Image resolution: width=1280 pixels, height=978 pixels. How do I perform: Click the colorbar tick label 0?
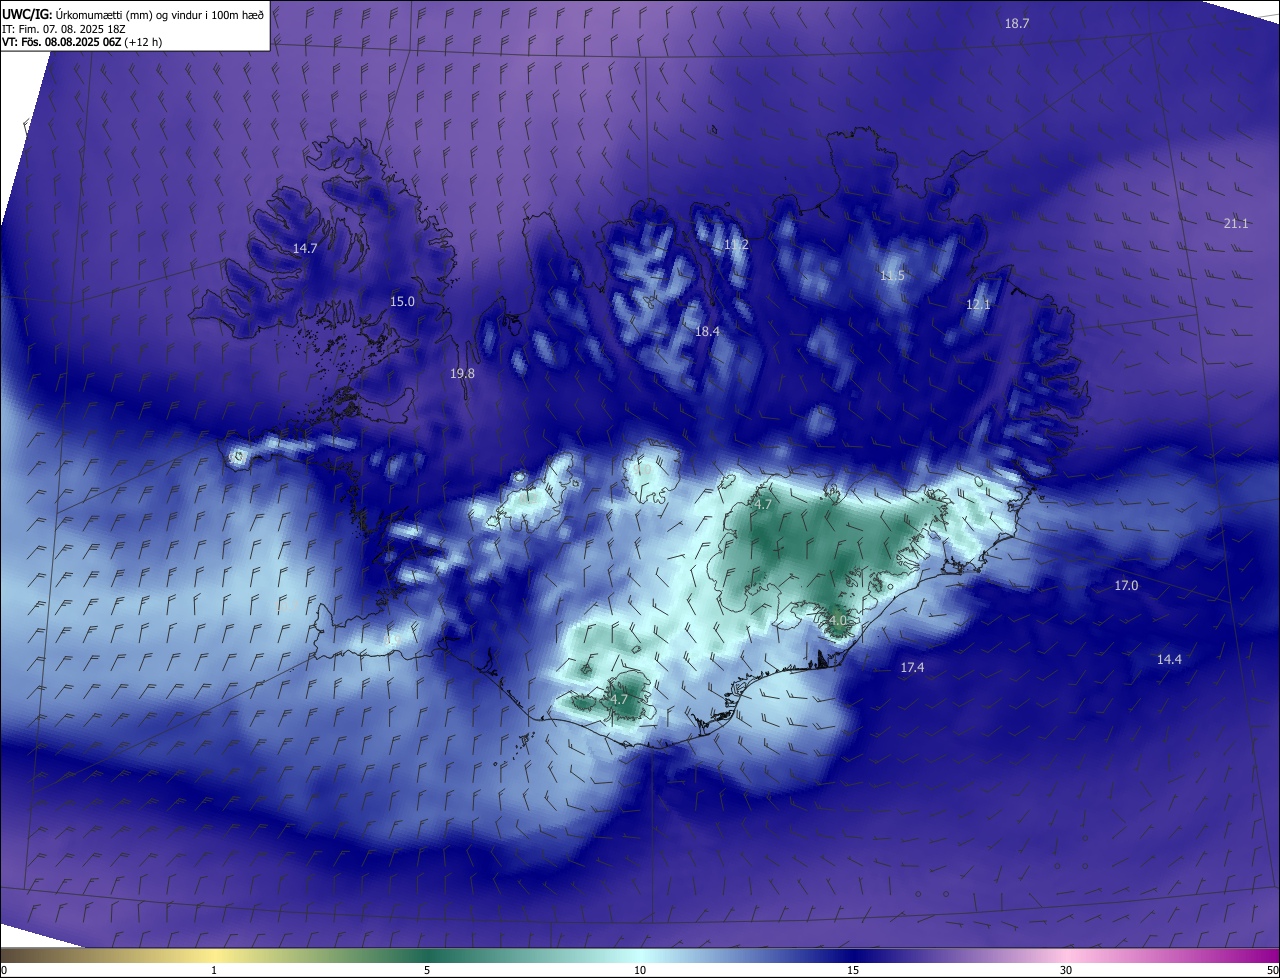[x=4, y=970]
